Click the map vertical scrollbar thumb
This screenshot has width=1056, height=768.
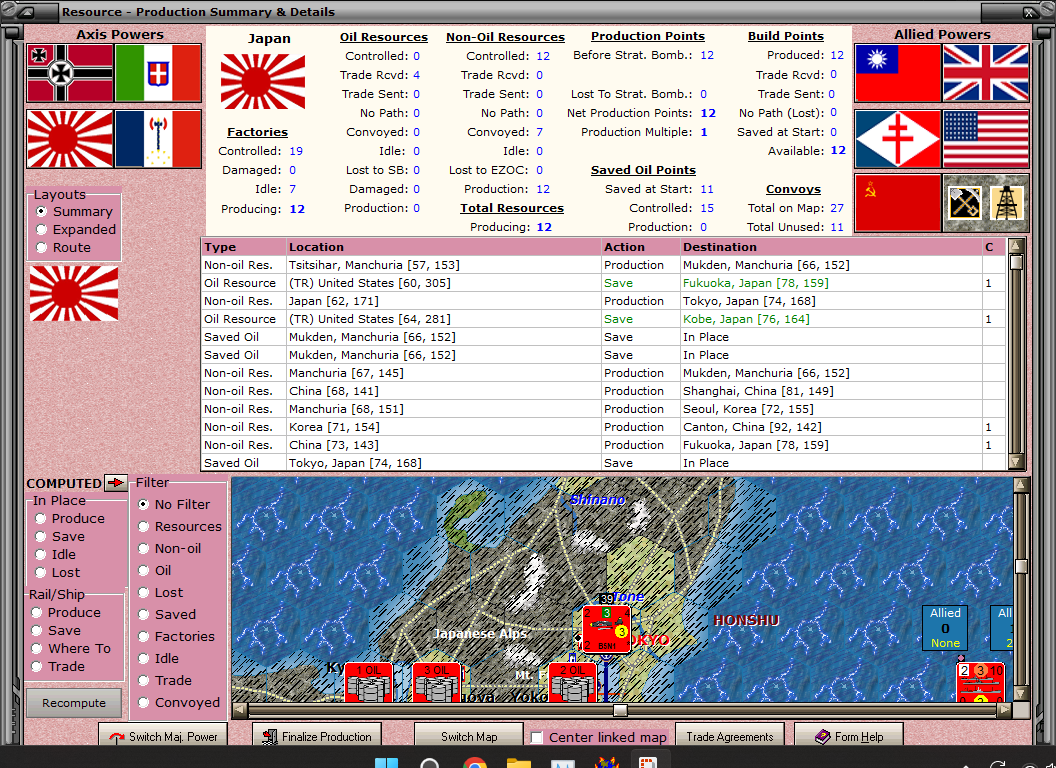coord(1021,567)
